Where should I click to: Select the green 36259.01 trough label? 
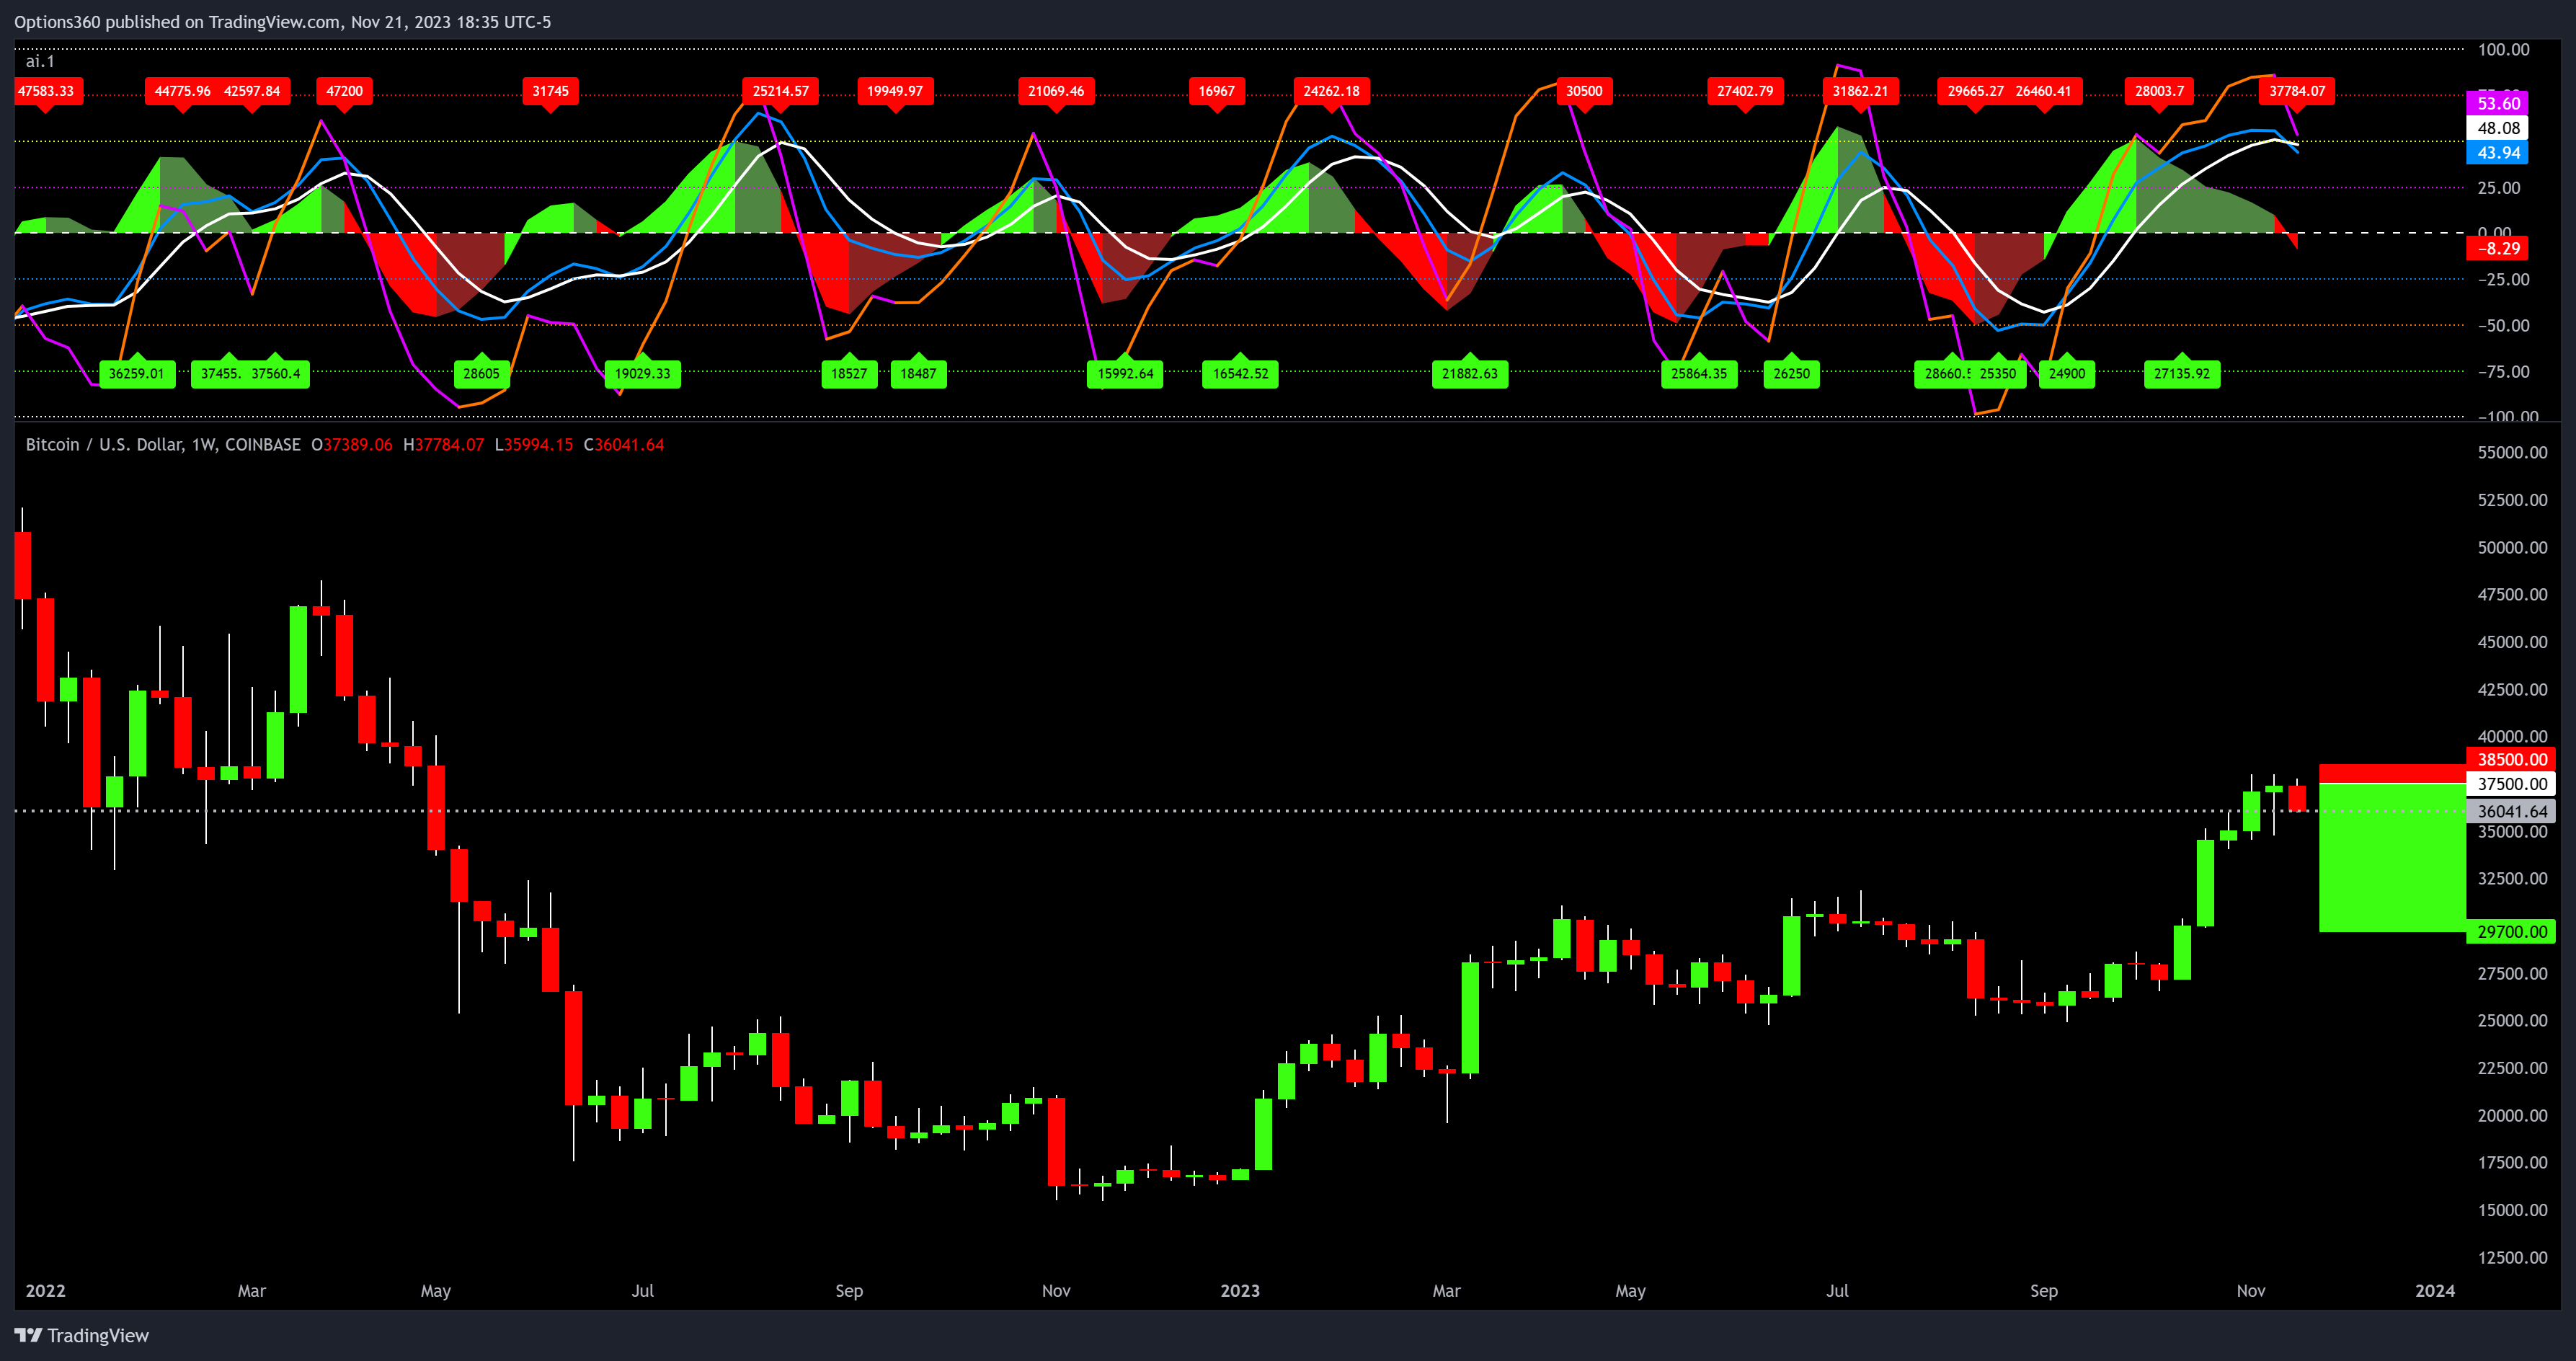coord(137,374)
